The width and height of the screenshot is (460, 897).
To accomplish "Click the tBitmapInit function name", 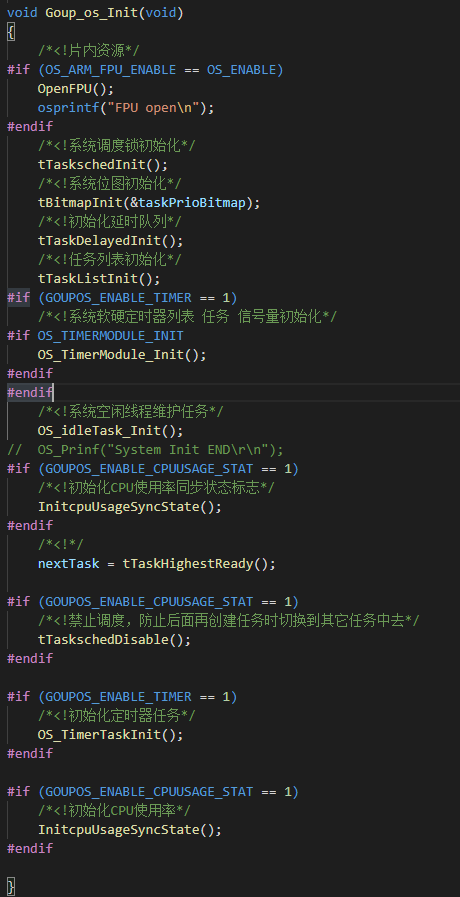I will click(x=80, y=203).
